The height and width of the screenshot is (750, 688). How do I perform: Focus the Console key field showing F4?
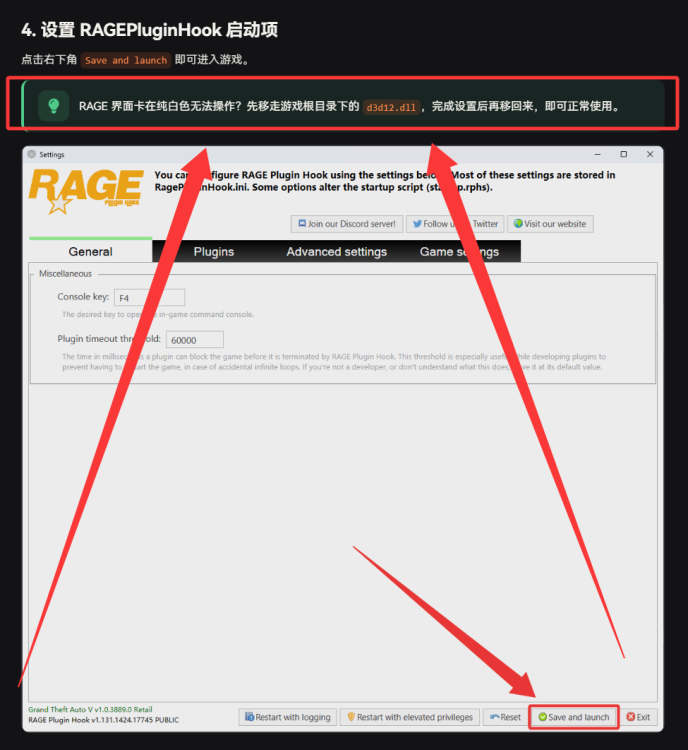tap(149, 298)
